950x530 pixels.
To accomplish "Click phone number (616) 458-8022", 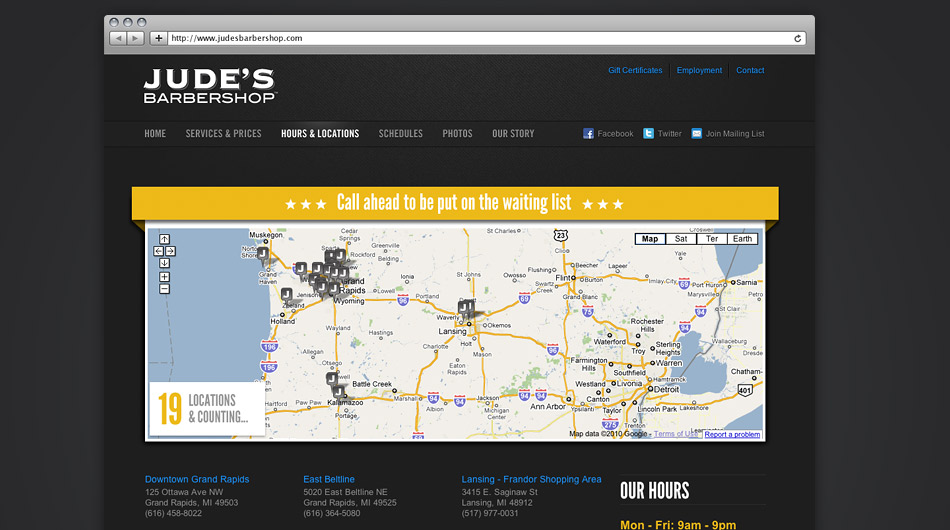I will (x=173, y=514).
